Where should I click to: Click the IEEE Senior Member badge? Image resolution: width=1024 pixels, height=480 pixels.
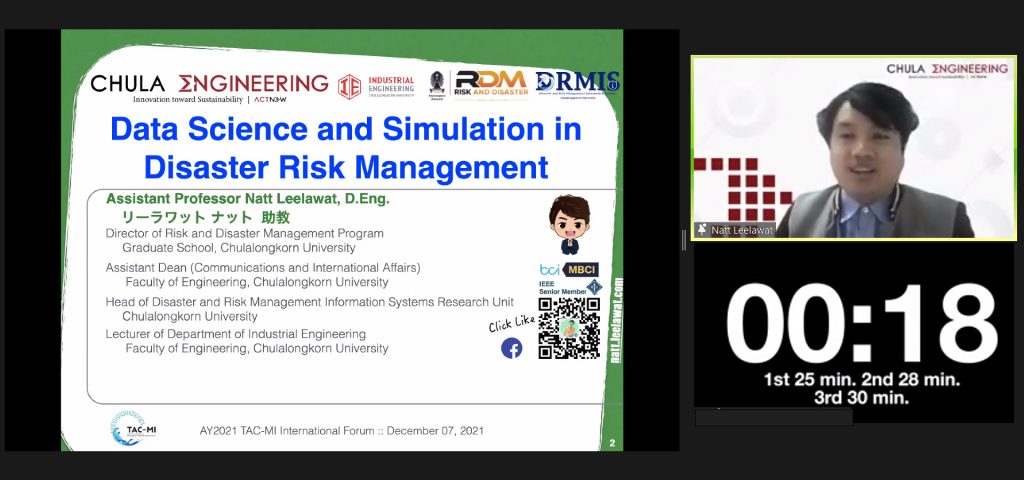569,287
